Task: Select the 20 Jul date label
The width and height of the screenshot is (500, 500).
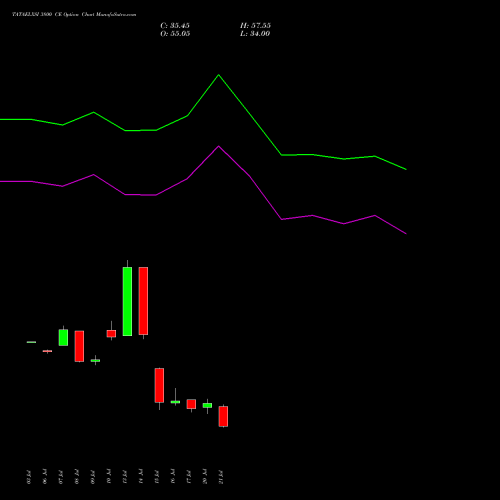Action: pyautogui.click(x=205, y=477)
